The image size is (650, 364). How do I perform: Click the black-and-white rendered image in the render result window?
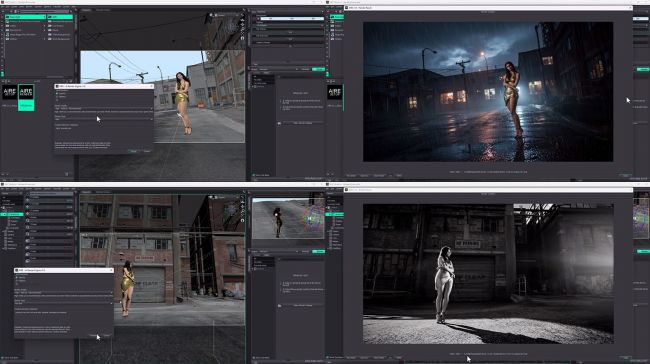point(488,274)
